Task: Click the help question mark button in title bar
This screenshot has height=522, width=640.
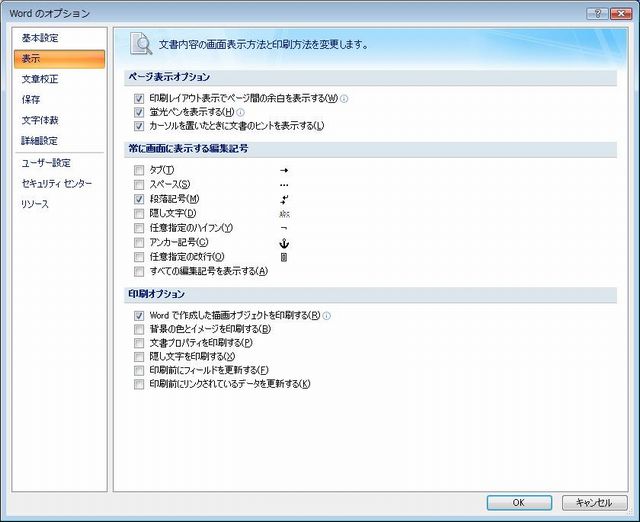Action: [597, 13]
